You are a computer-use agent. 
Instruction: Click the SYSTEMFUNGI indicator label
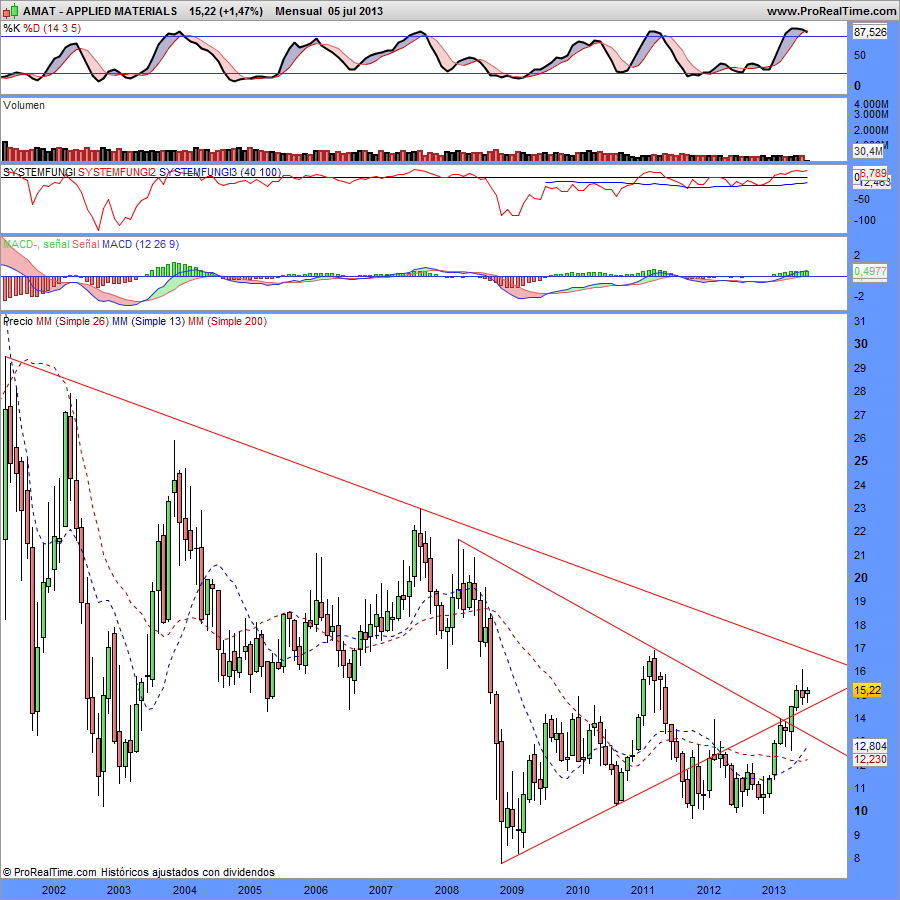(39, 172)
